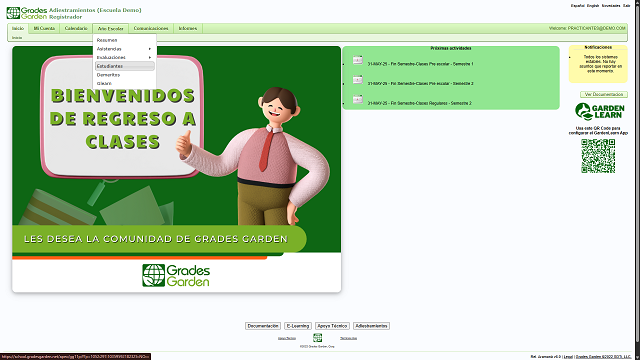Open the Legal link in footer
640x360 pixels.
[x=568, y=357]
